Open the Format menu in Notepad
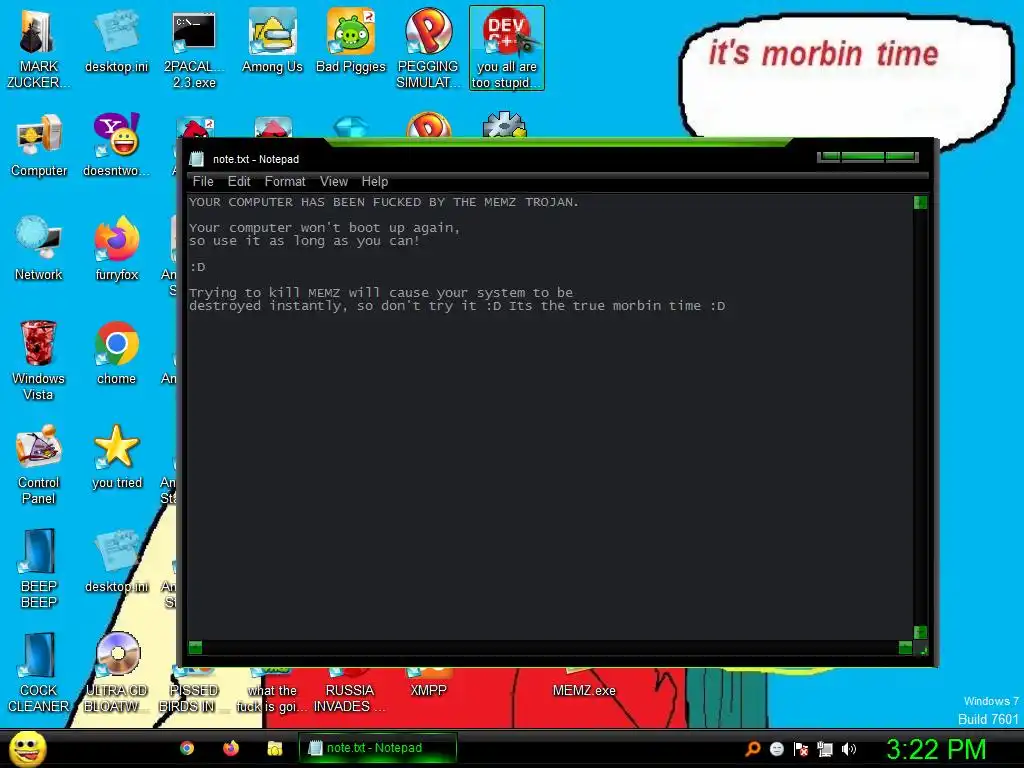 (285, 182)
